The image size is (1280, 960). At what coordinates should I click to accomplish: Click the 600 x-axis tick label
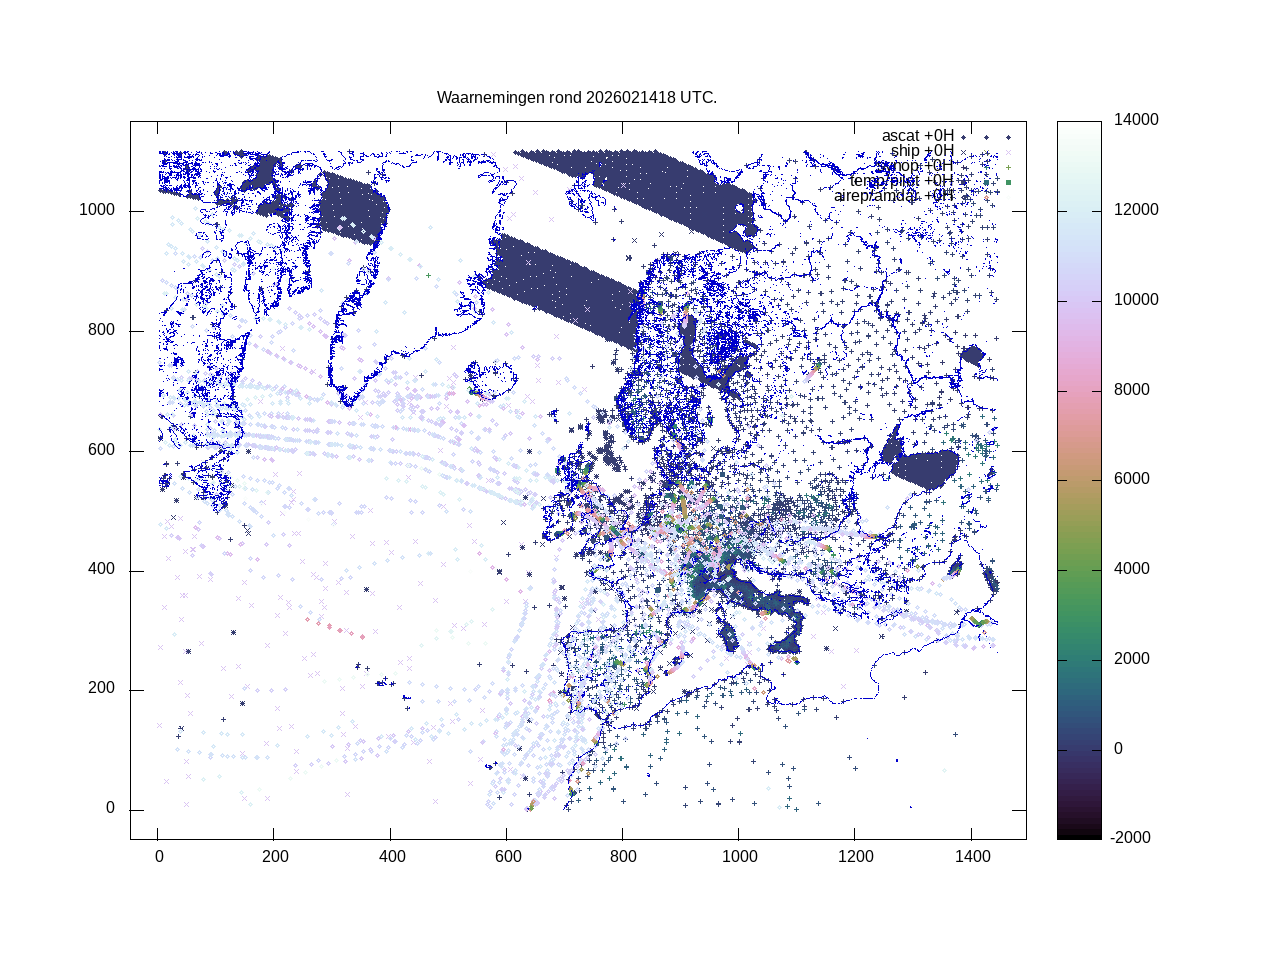pyautogui.click(x=506, y=857)
